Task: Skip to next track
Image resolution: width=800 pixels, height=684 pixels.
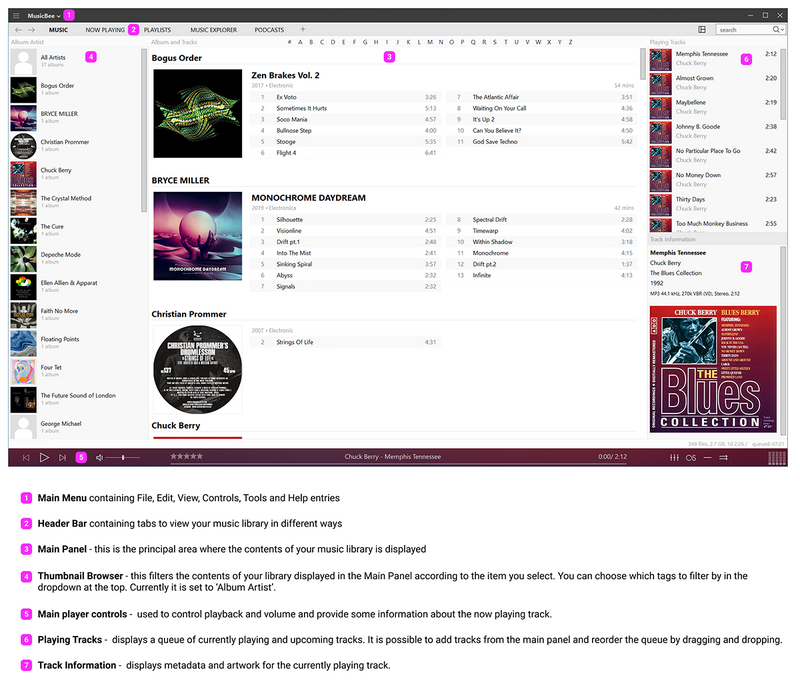Action: [62, 458]
